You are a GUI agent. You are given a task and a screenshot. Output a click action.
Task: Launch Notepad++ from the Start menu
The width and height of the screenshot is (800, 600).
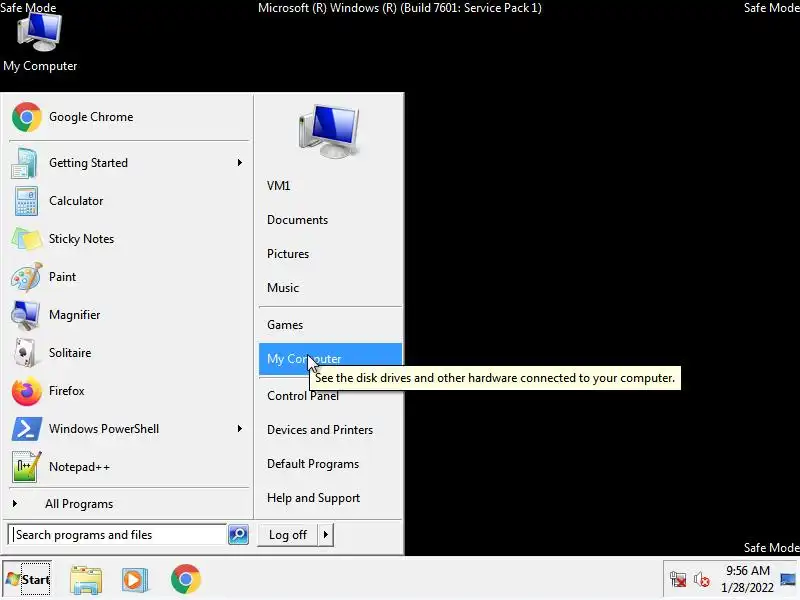point(129,467)
